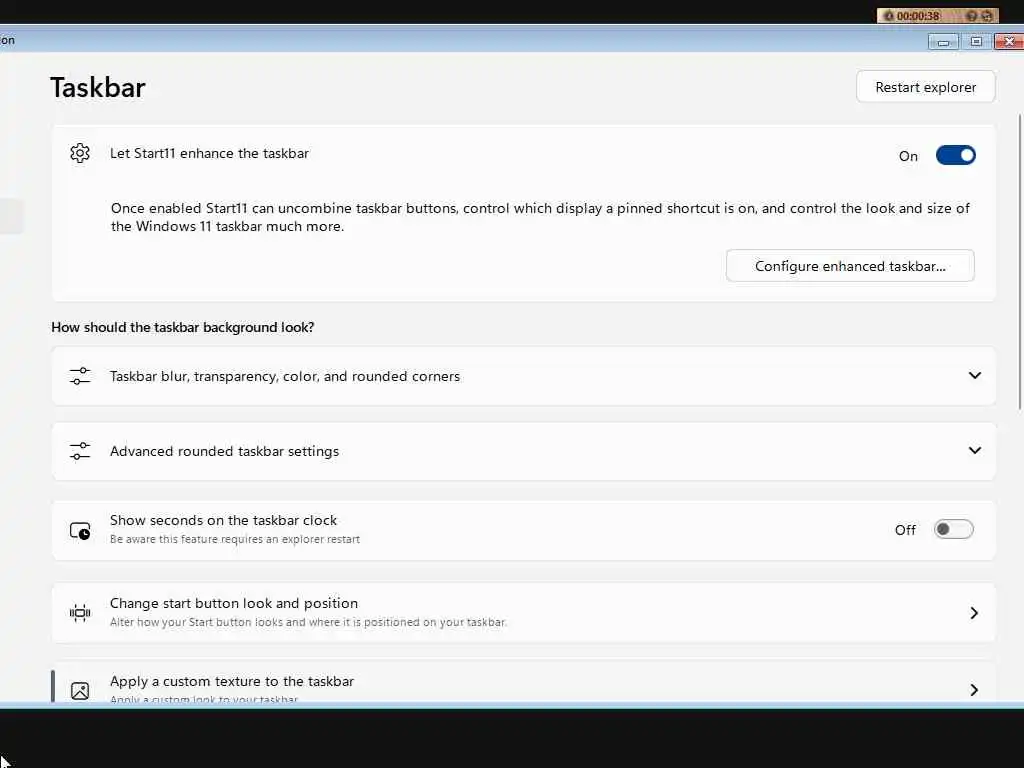Click 'Advanced rounded taskbar settings' label
The width and height of the screenshot is (1024, 768).
tap(224, 451)
